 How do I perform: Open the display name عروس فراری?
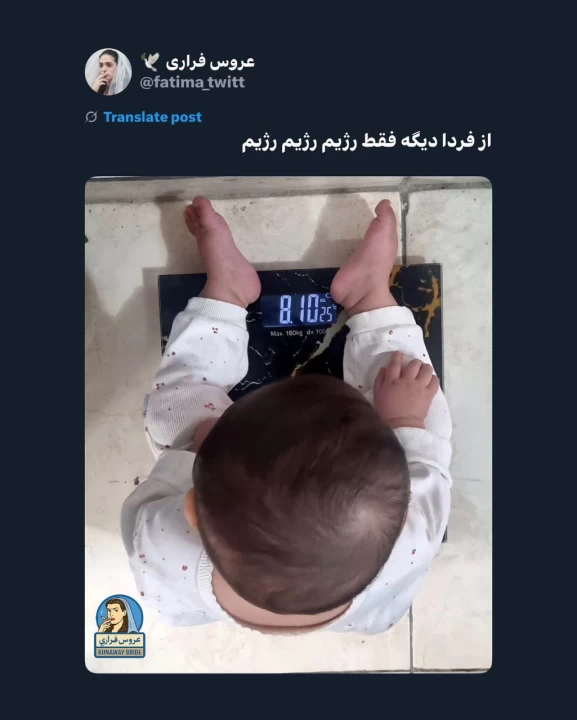[x=210, y=62]
